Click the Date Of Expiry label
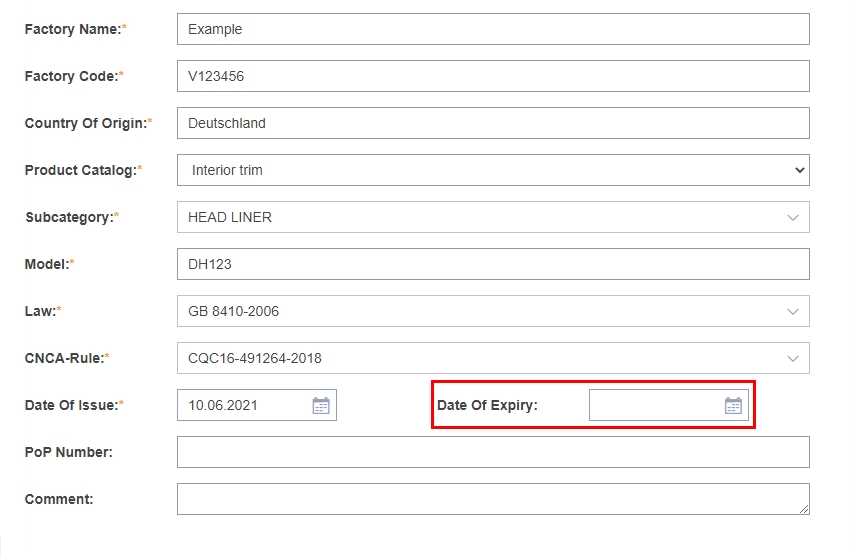This screenshot has height=558, width=855. 487,405
